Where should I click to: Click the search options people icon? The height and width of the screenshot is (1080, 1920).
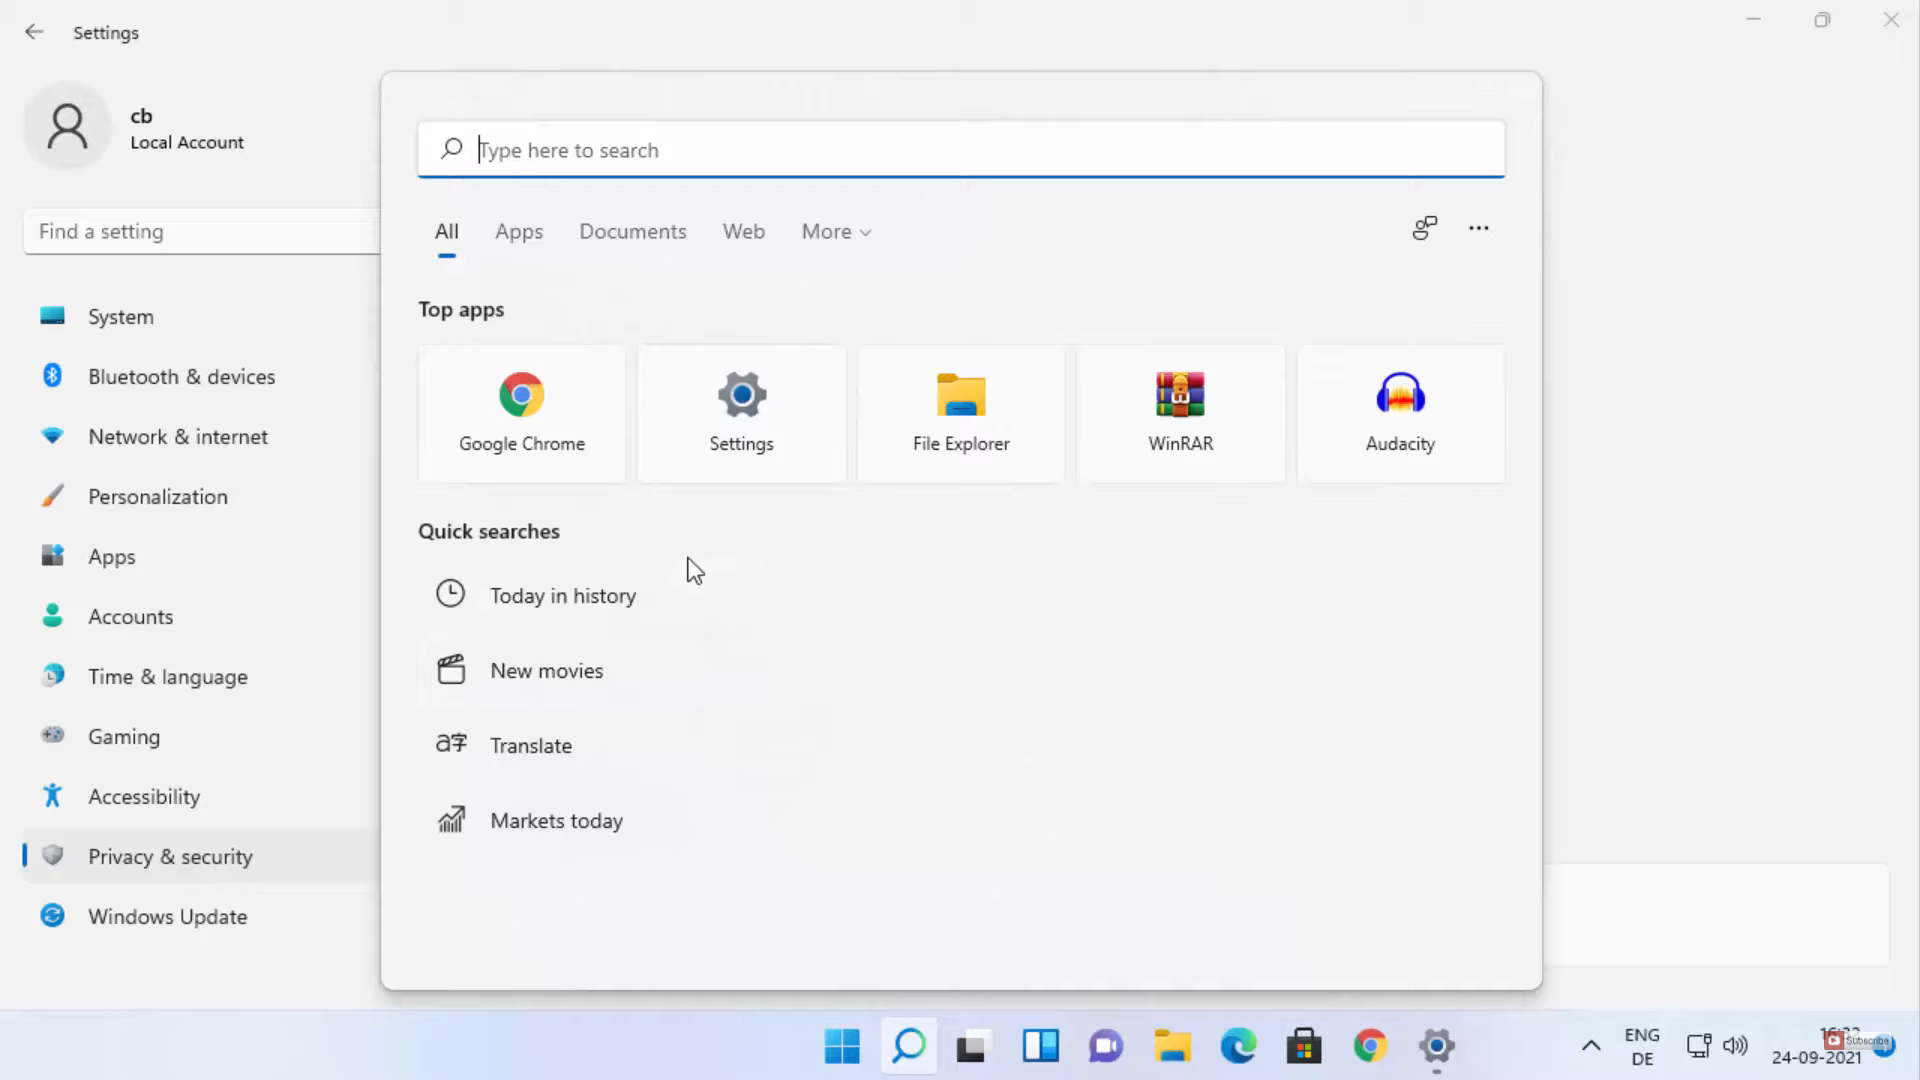coord(1424,229)
